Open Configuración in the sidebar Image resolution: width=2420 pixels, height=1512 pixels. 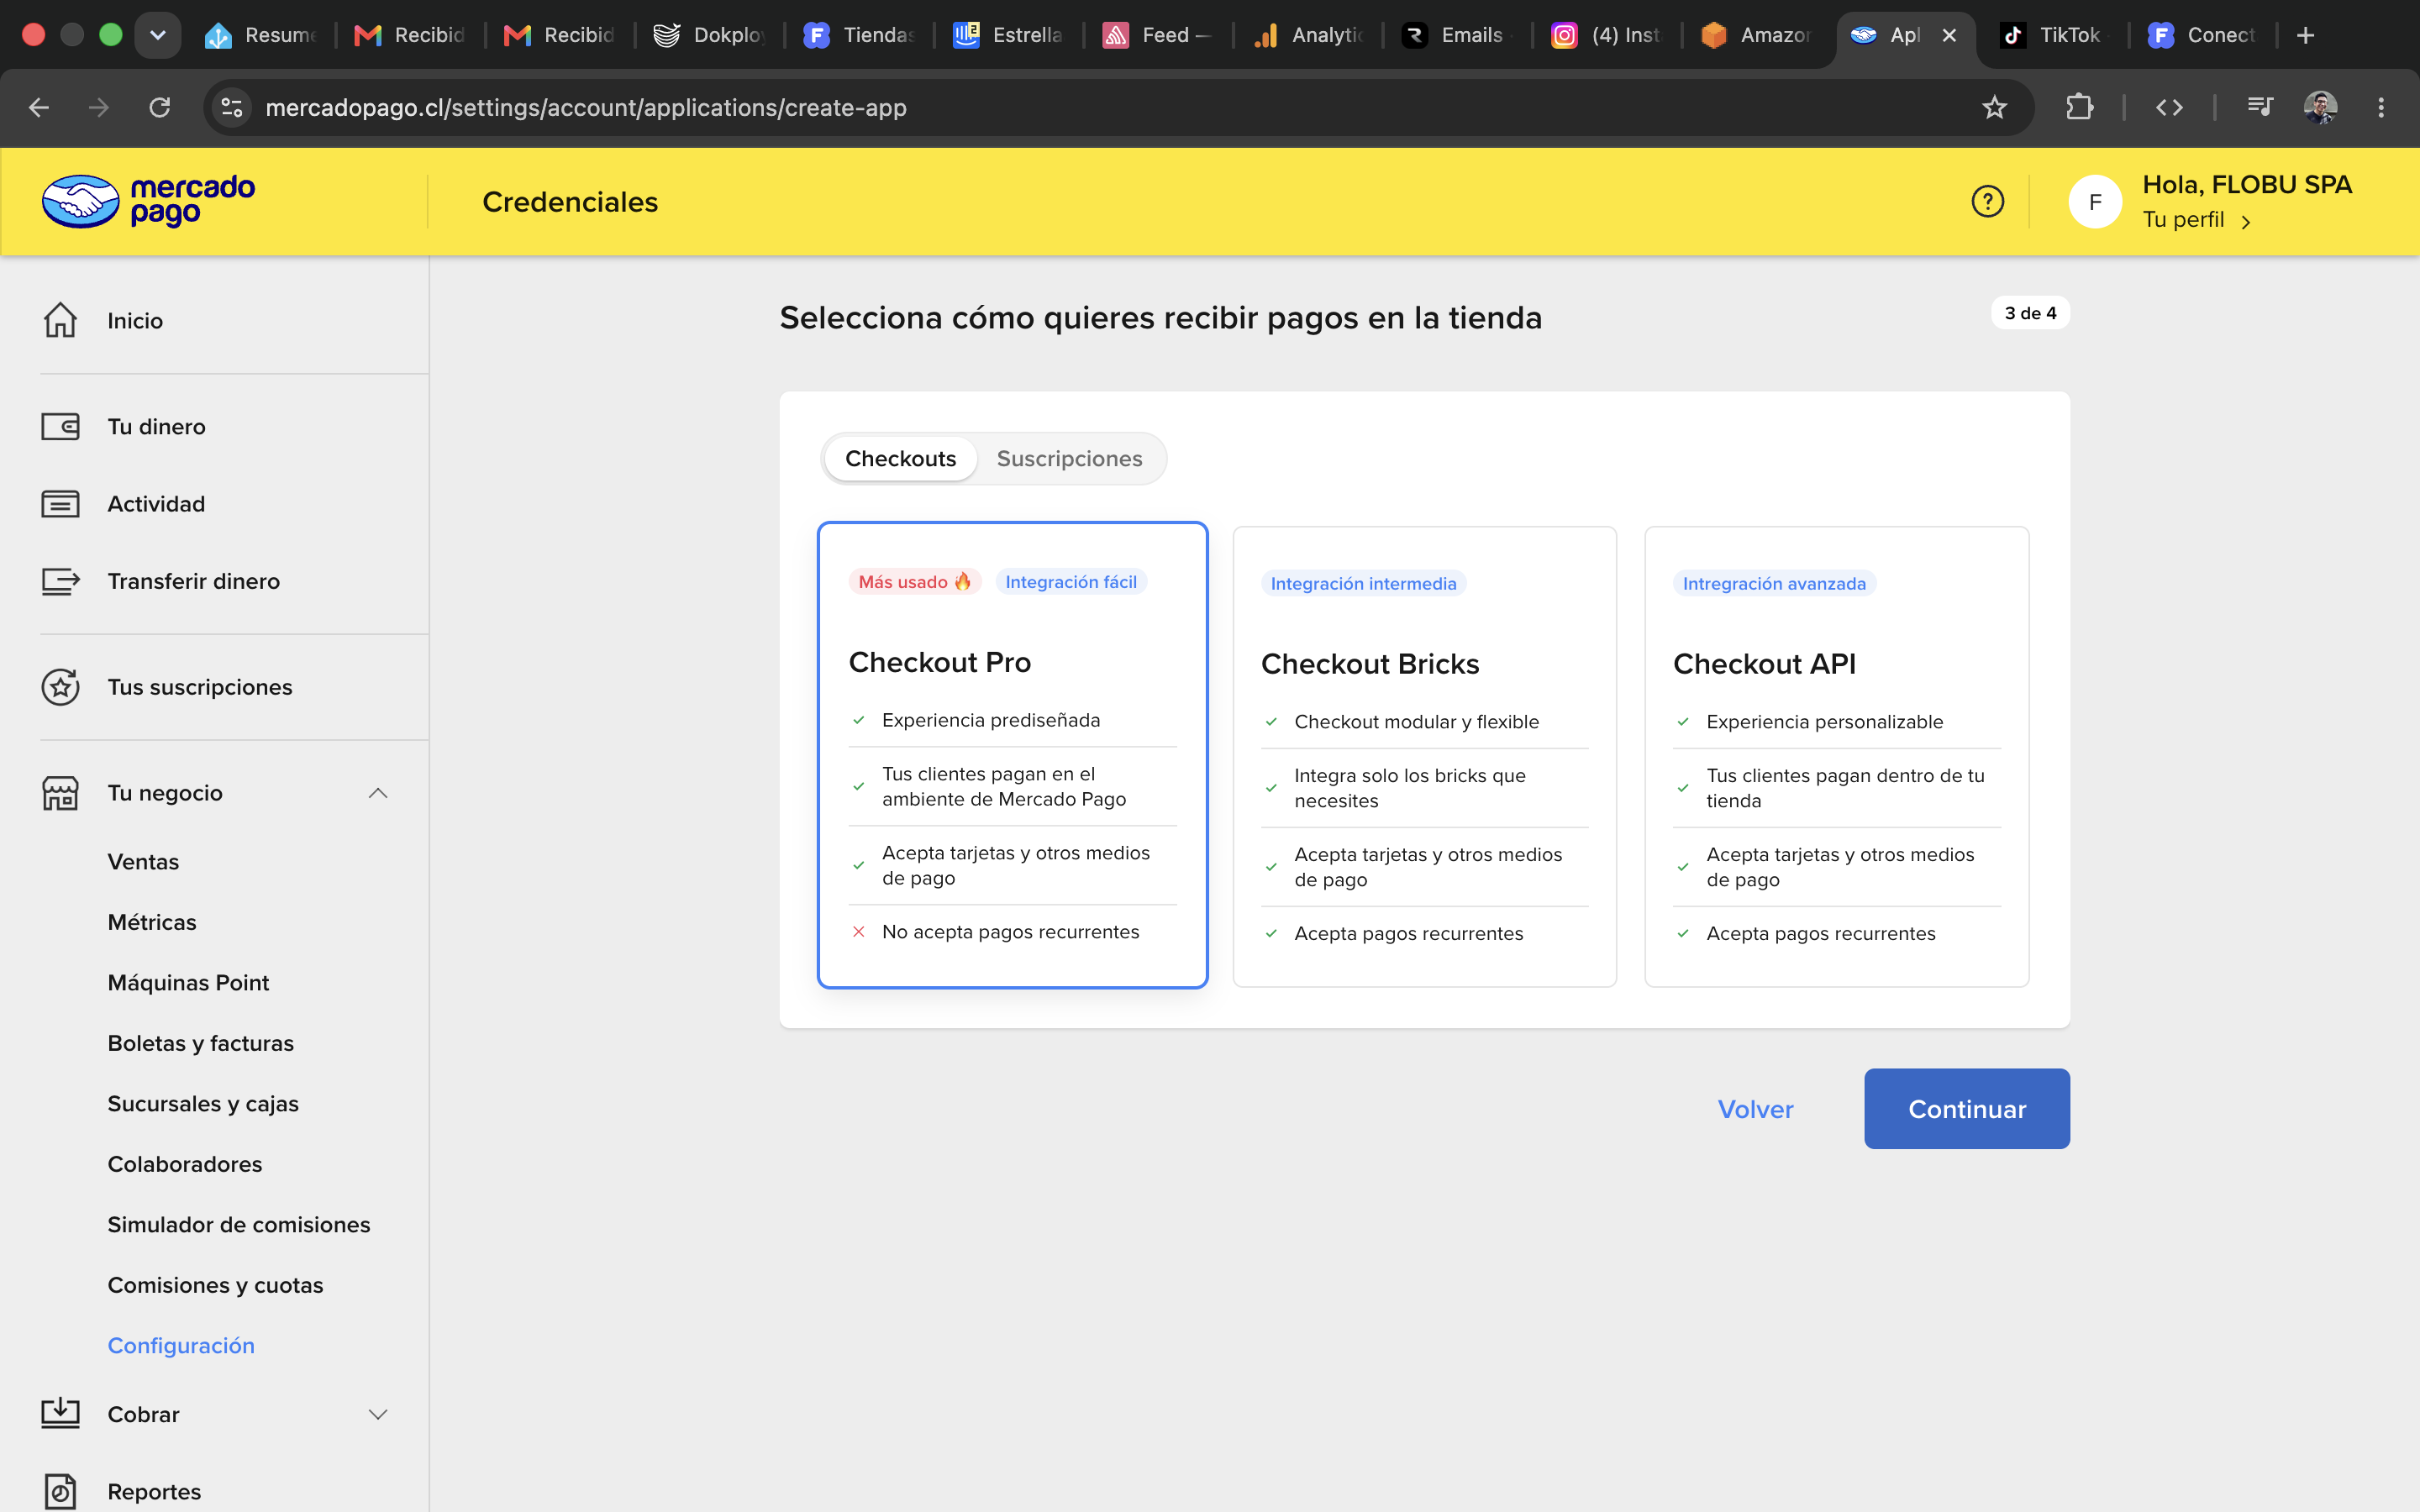(x=181, y=1346)
